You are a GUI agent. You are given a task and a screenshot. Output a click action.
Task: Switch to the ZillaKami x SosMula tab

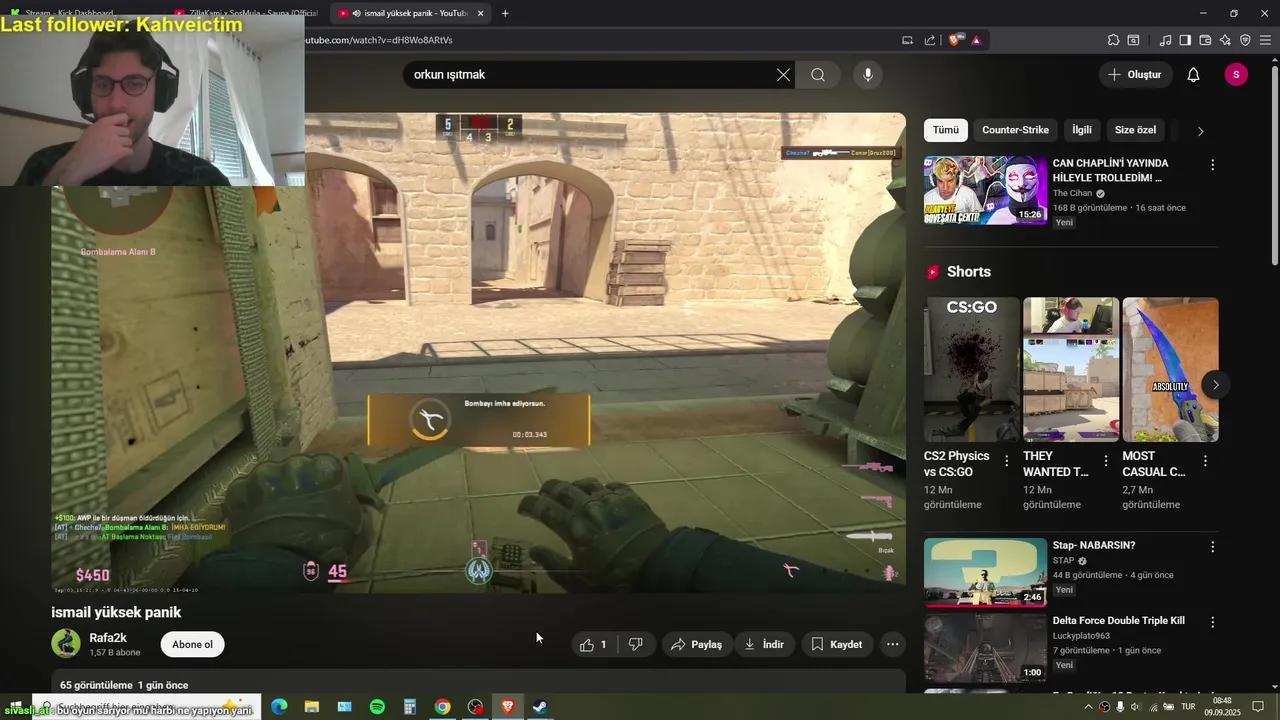tap(247, 13)
